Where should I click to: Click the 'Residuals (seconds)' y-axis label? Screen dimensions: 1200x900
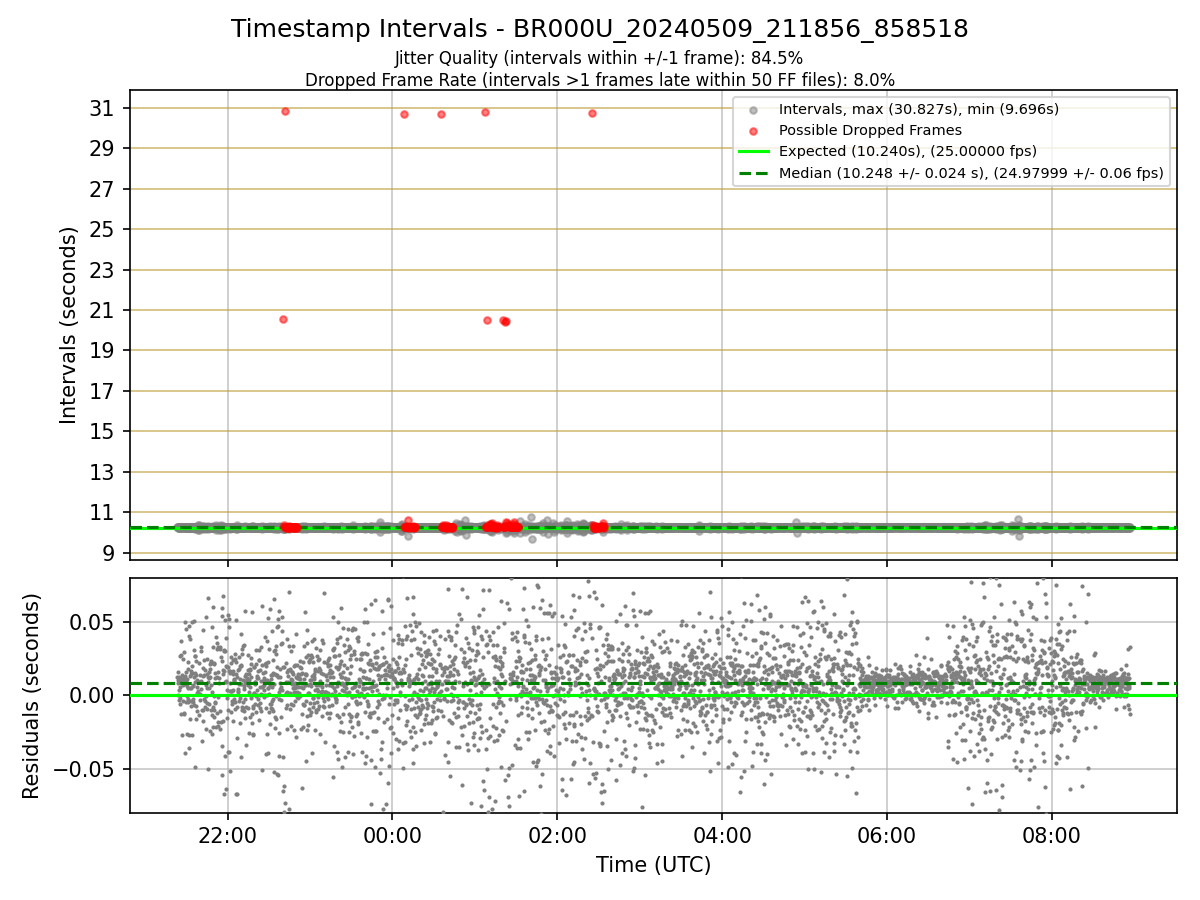[32, 696]
